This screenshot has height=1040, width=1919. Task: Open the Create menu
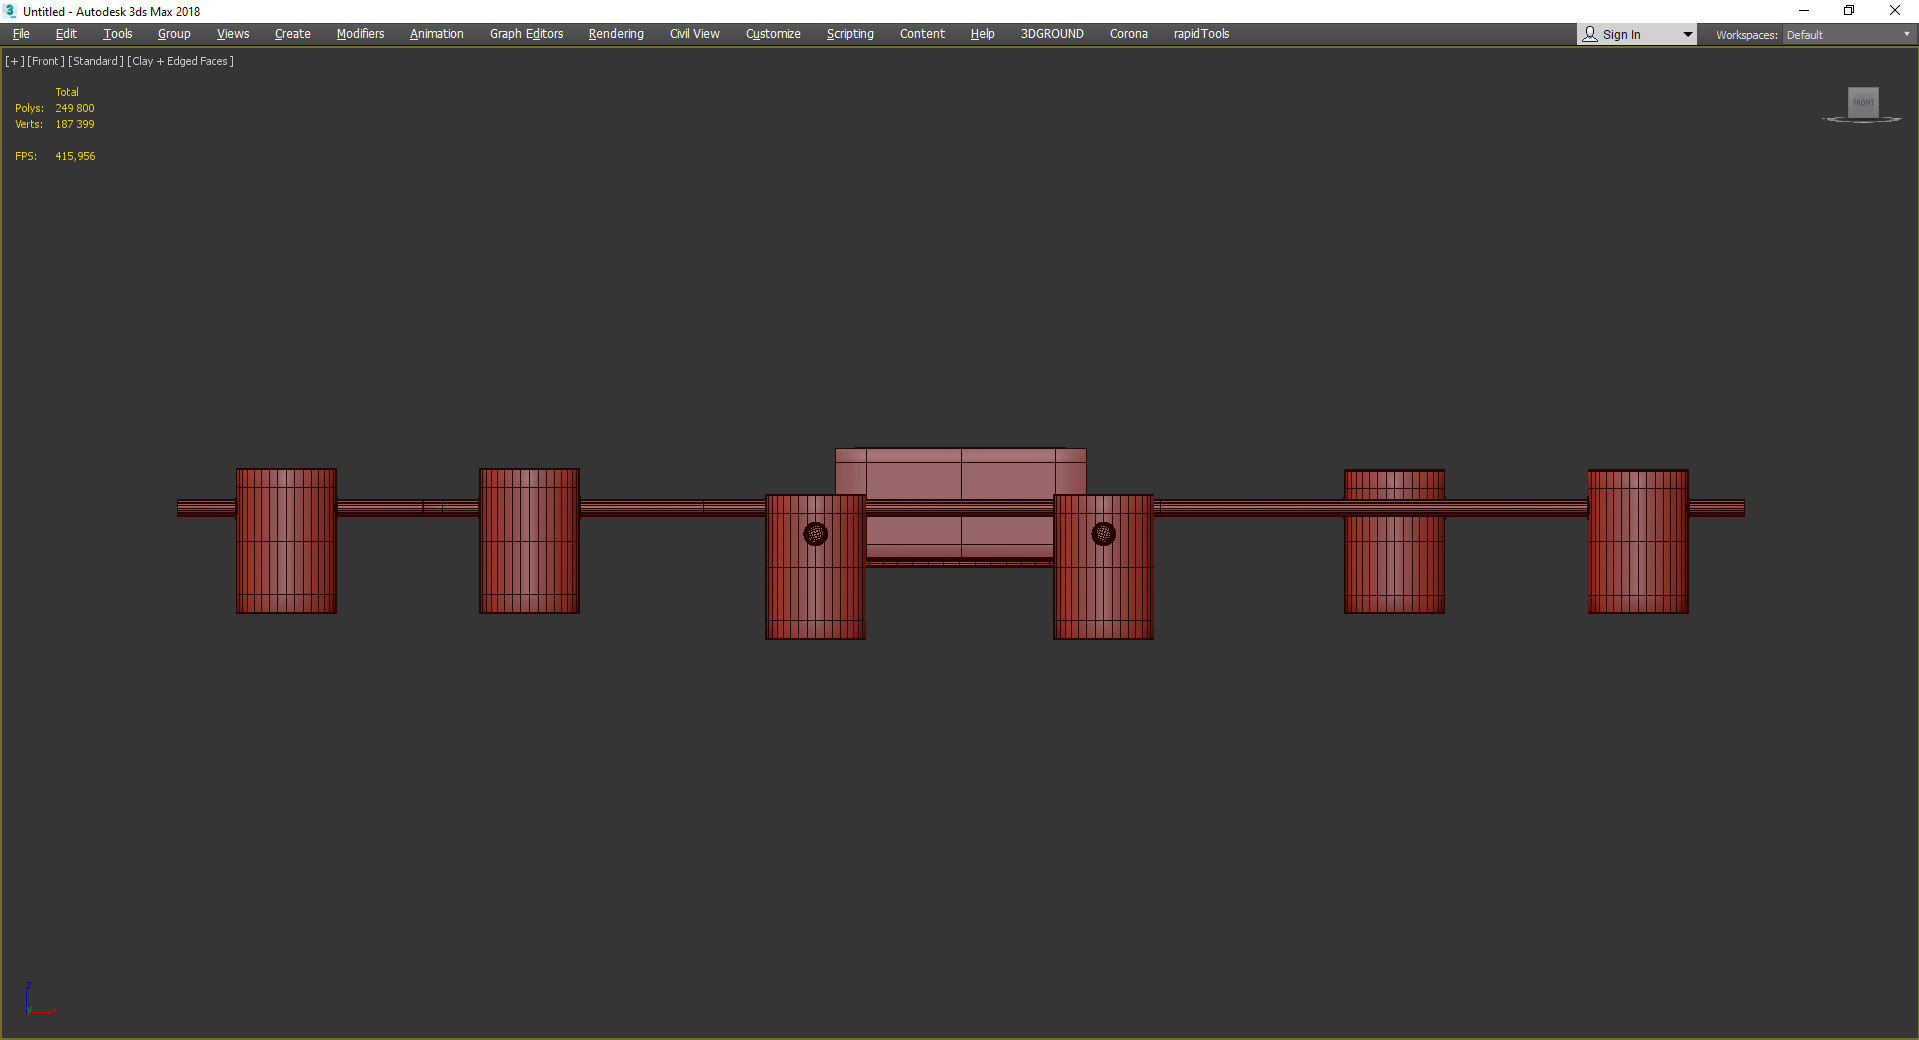(x=293, y=34)
